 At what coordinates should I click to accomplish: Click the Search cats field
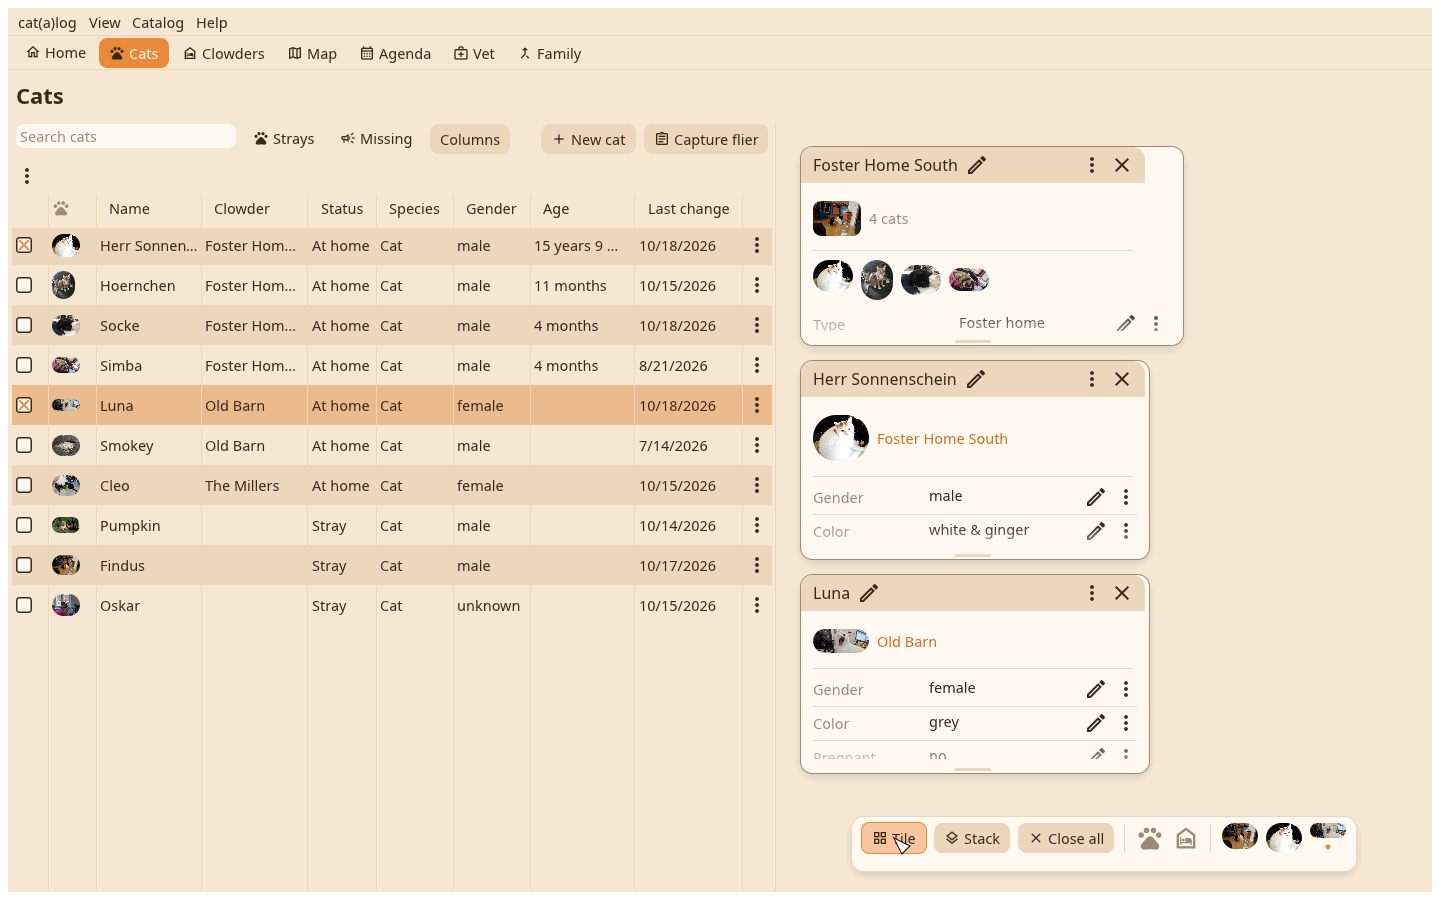coord(126,137)
